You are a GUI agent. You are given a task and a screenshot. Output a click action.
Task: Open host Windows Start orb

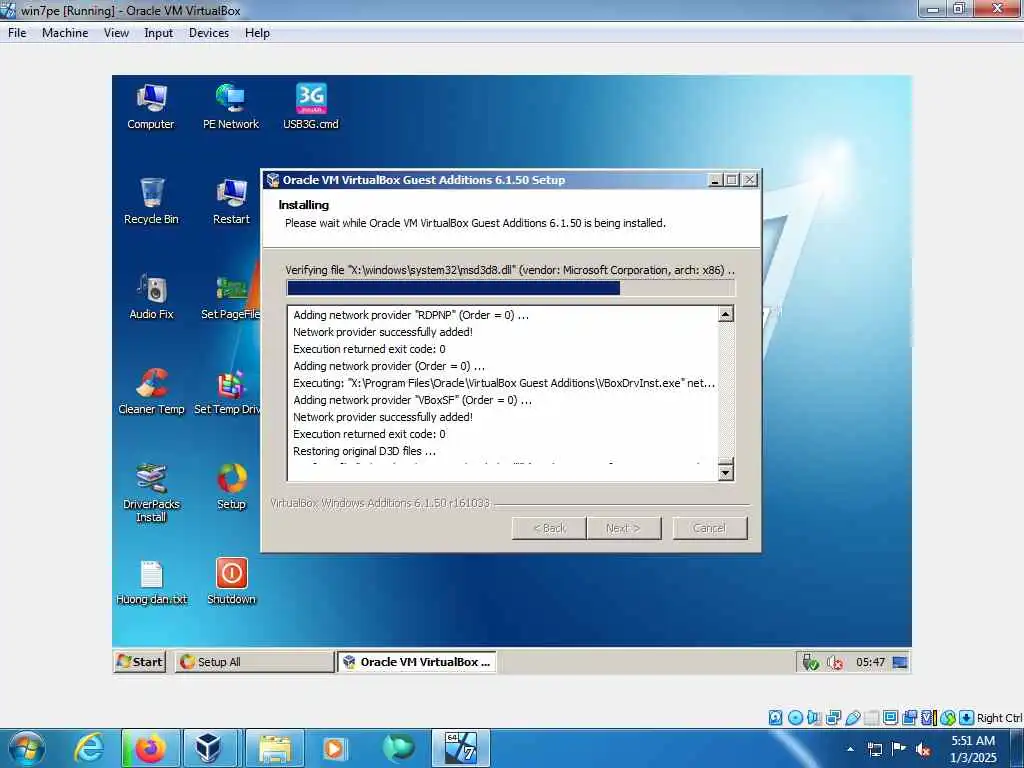[x=27, y=748]
